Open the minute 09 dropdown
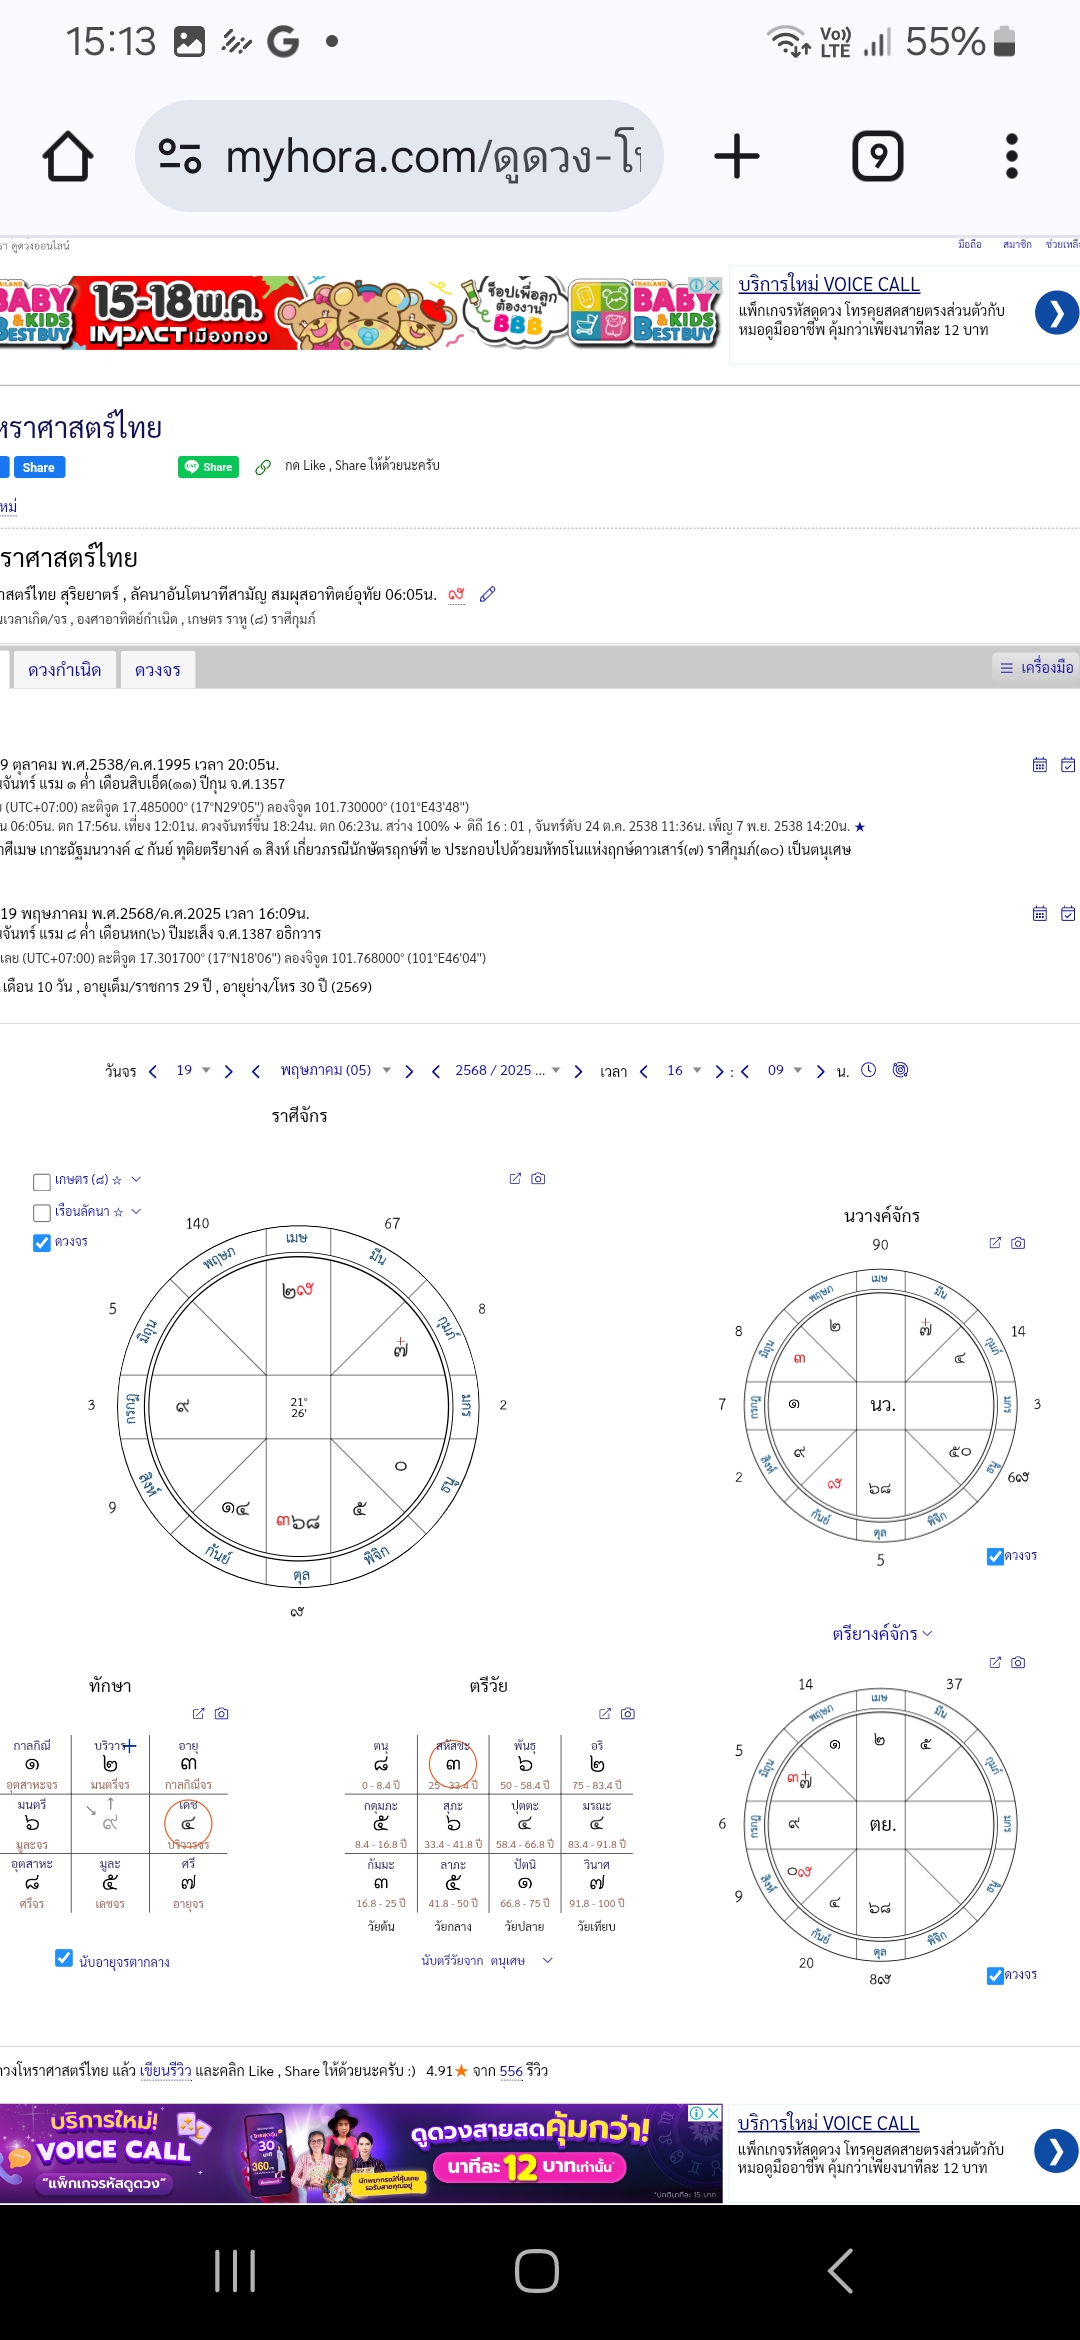This screenshot has height=2340, width=1080. coord(785,1070)
